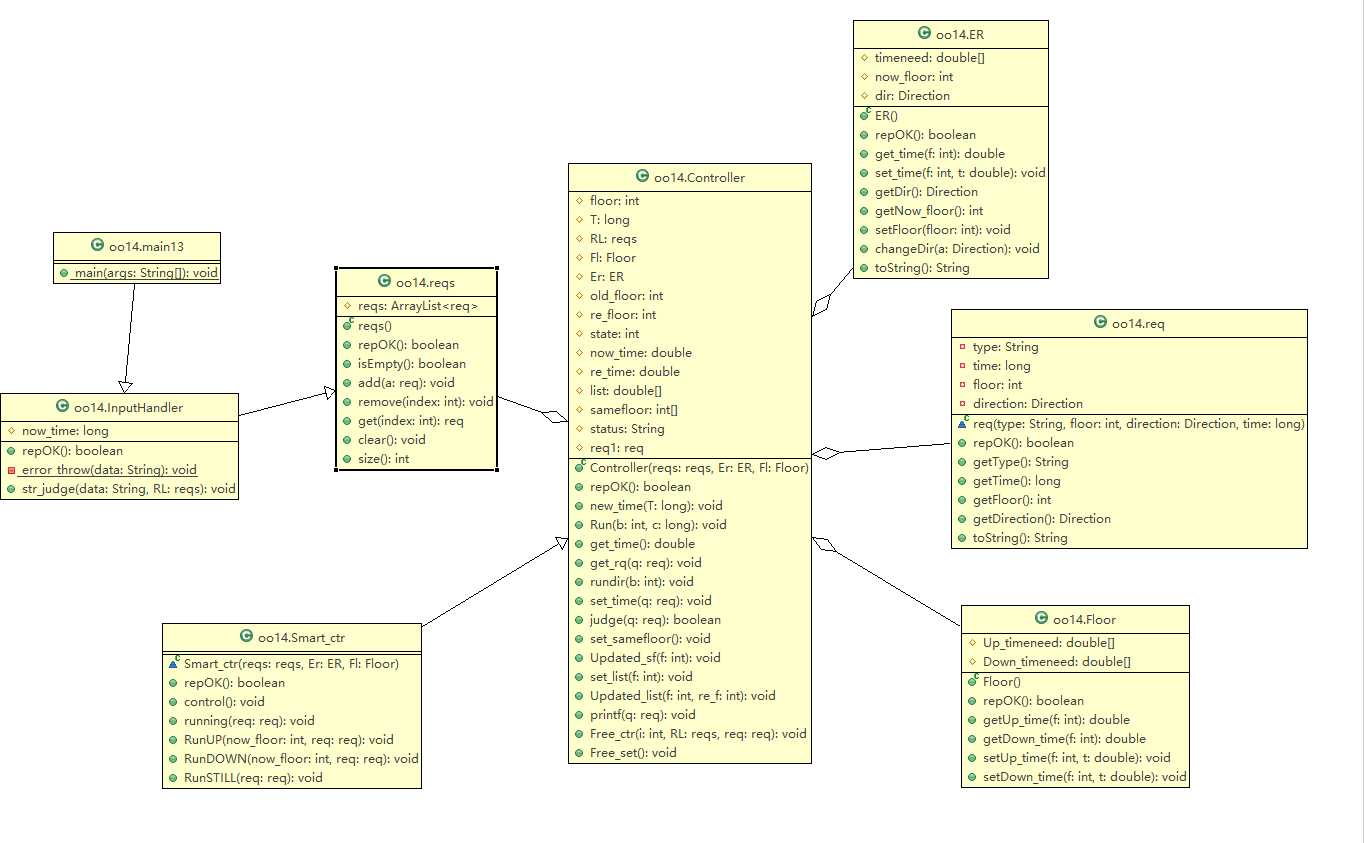Click the class icon beside oo14.Smart_ctr
Screen dimensions: 1364x843
click(x=247, y=636)
